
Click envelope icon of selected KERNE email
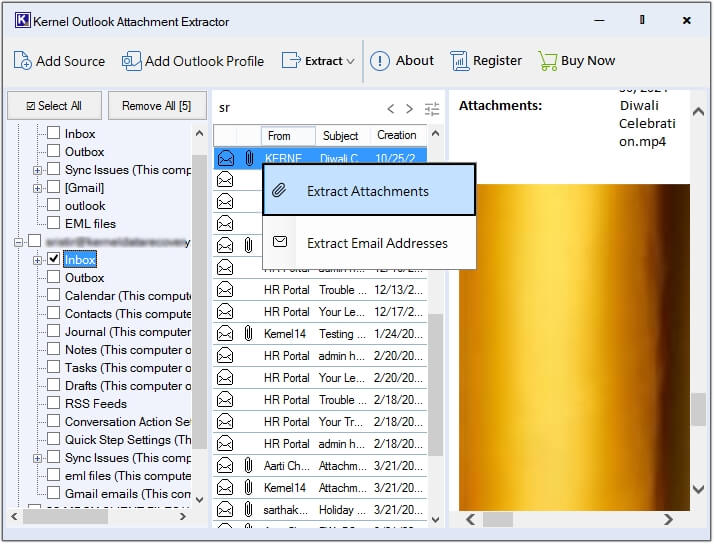226,158
